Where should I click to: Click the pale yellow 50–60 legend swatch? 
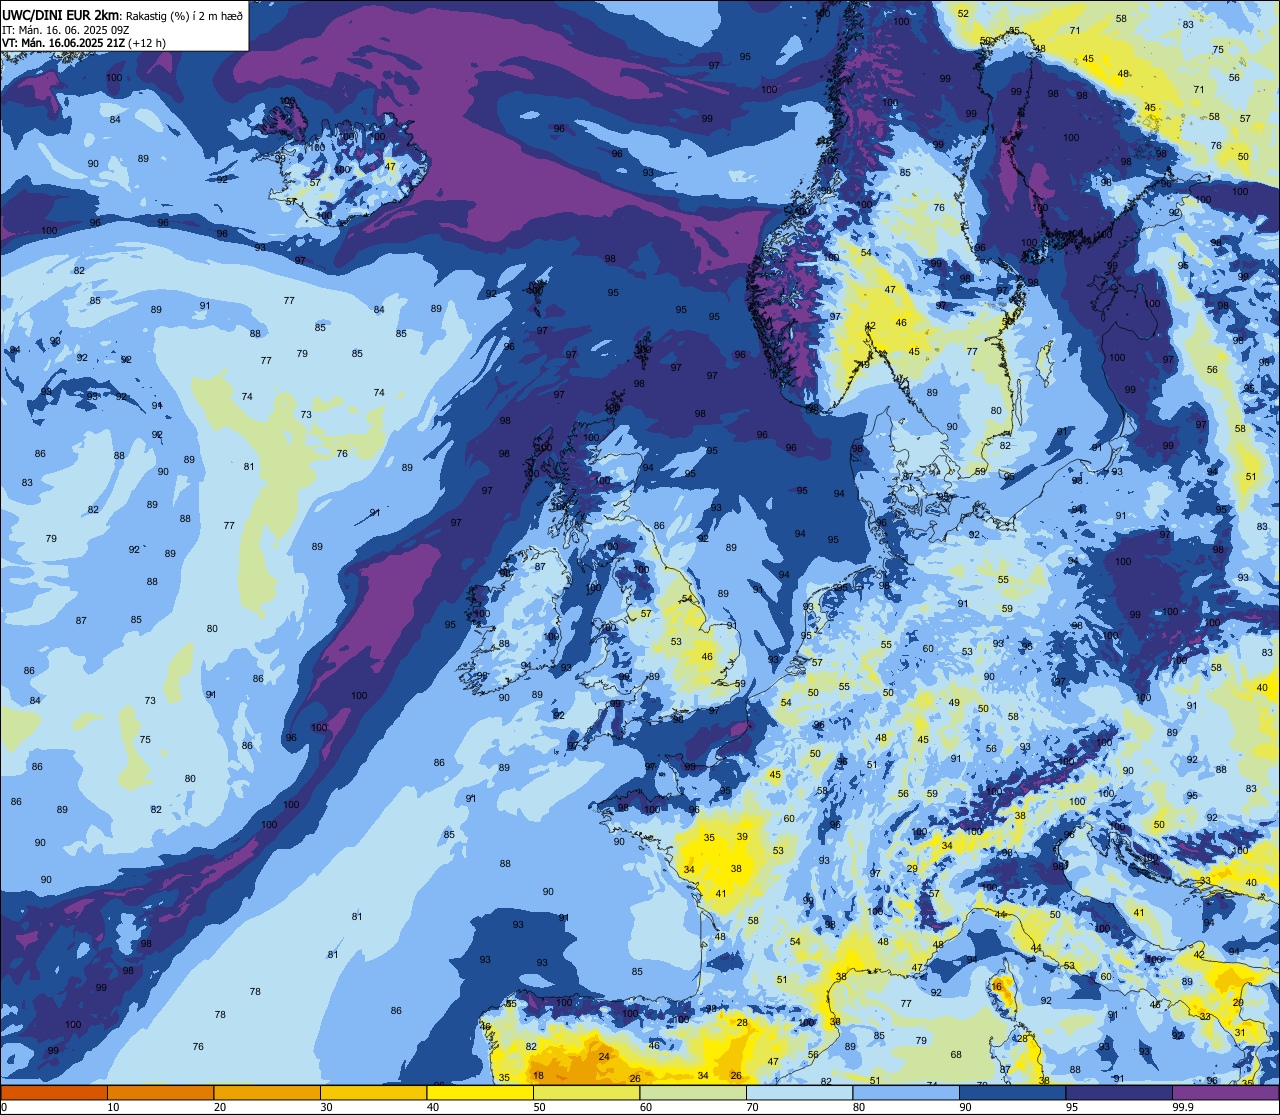(586, 1092)
